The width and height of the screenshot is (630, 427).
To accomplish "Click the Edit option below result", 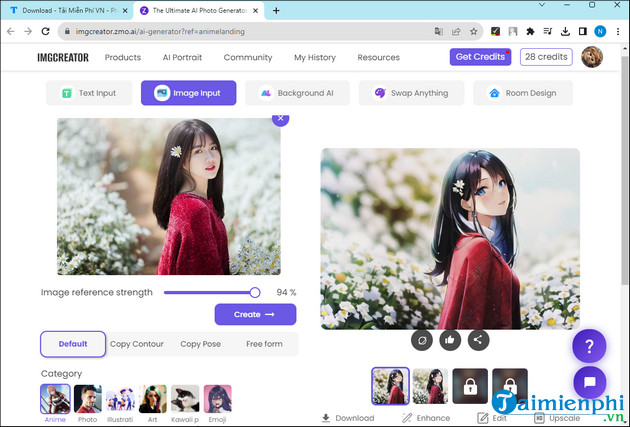I will [x=492, y=418].
